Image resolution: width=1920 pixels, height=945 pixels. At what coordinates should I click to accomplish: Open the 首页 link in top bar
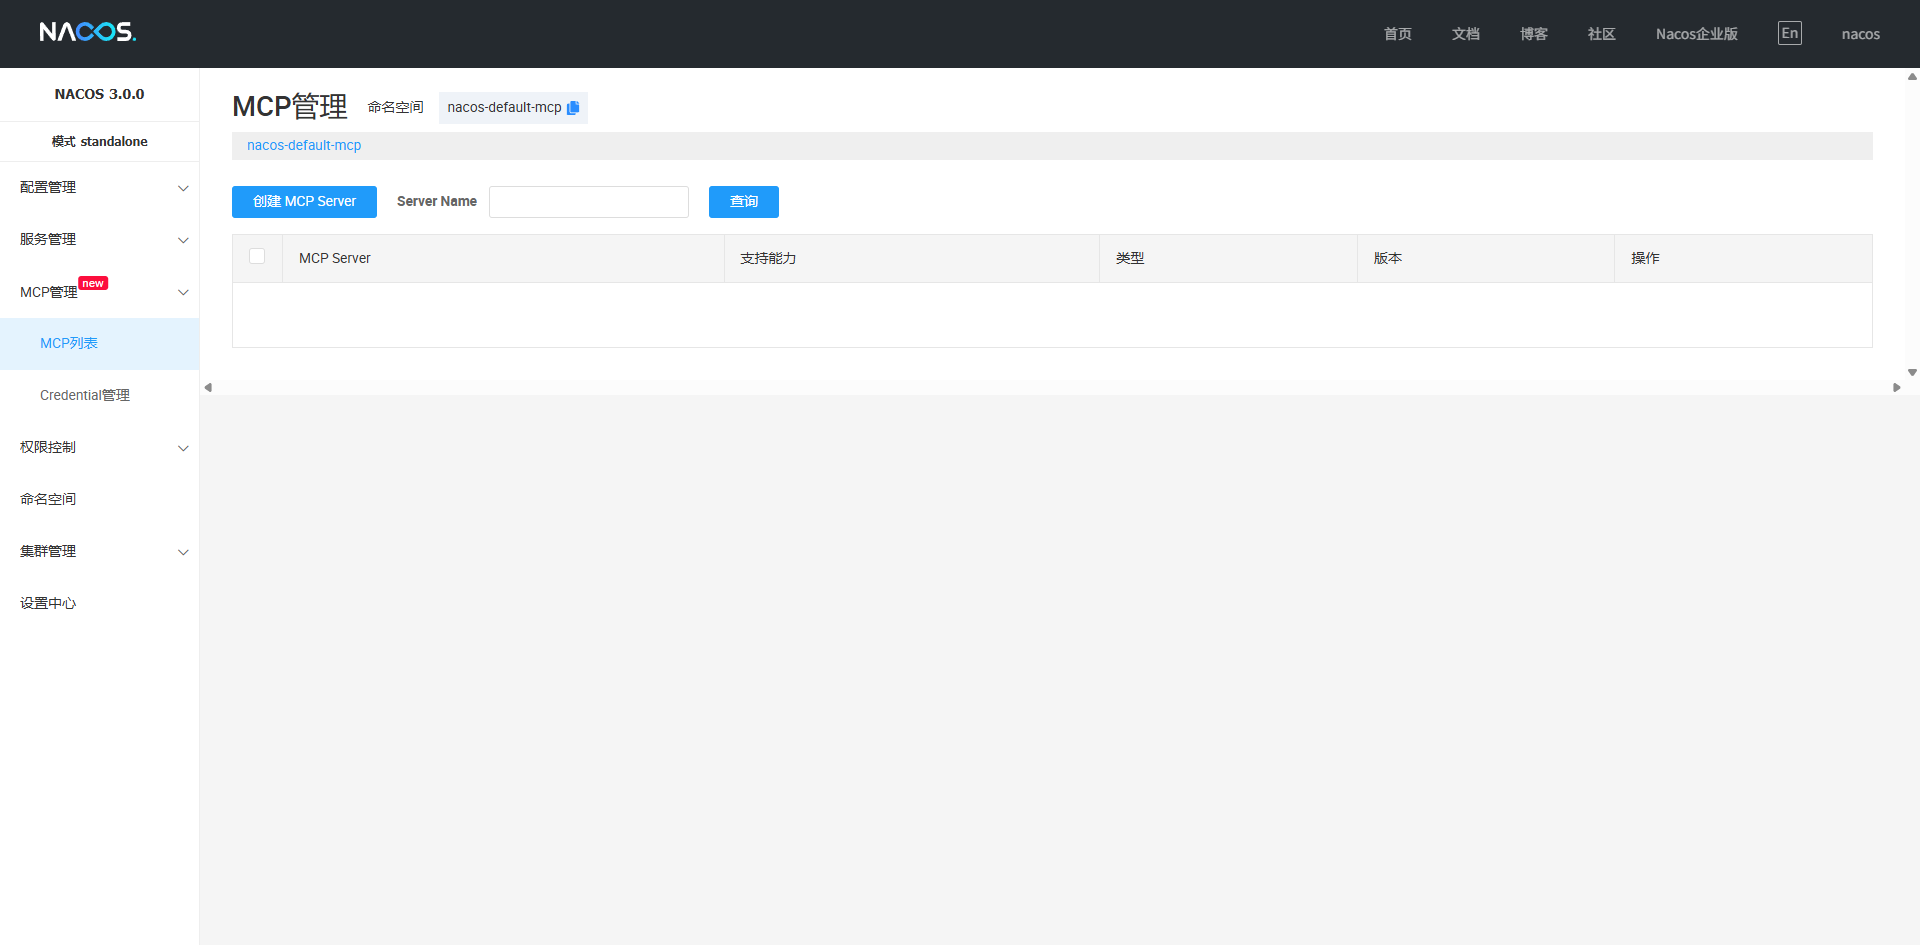(1398, 34)
